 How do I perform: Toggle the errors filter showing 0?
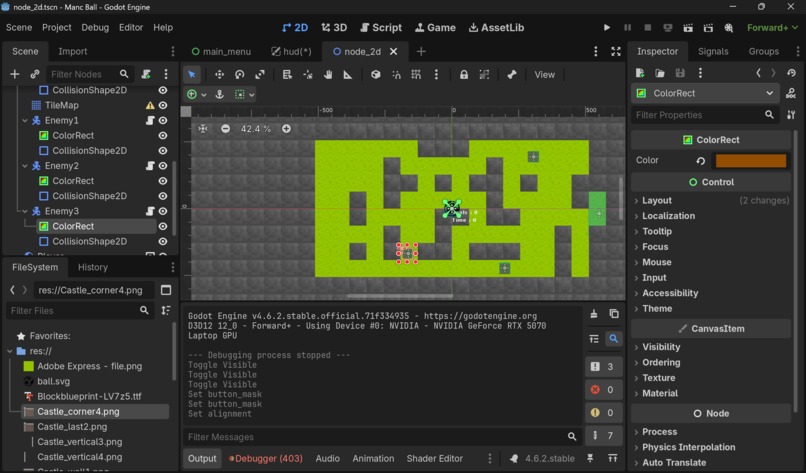tap(602, 390)
